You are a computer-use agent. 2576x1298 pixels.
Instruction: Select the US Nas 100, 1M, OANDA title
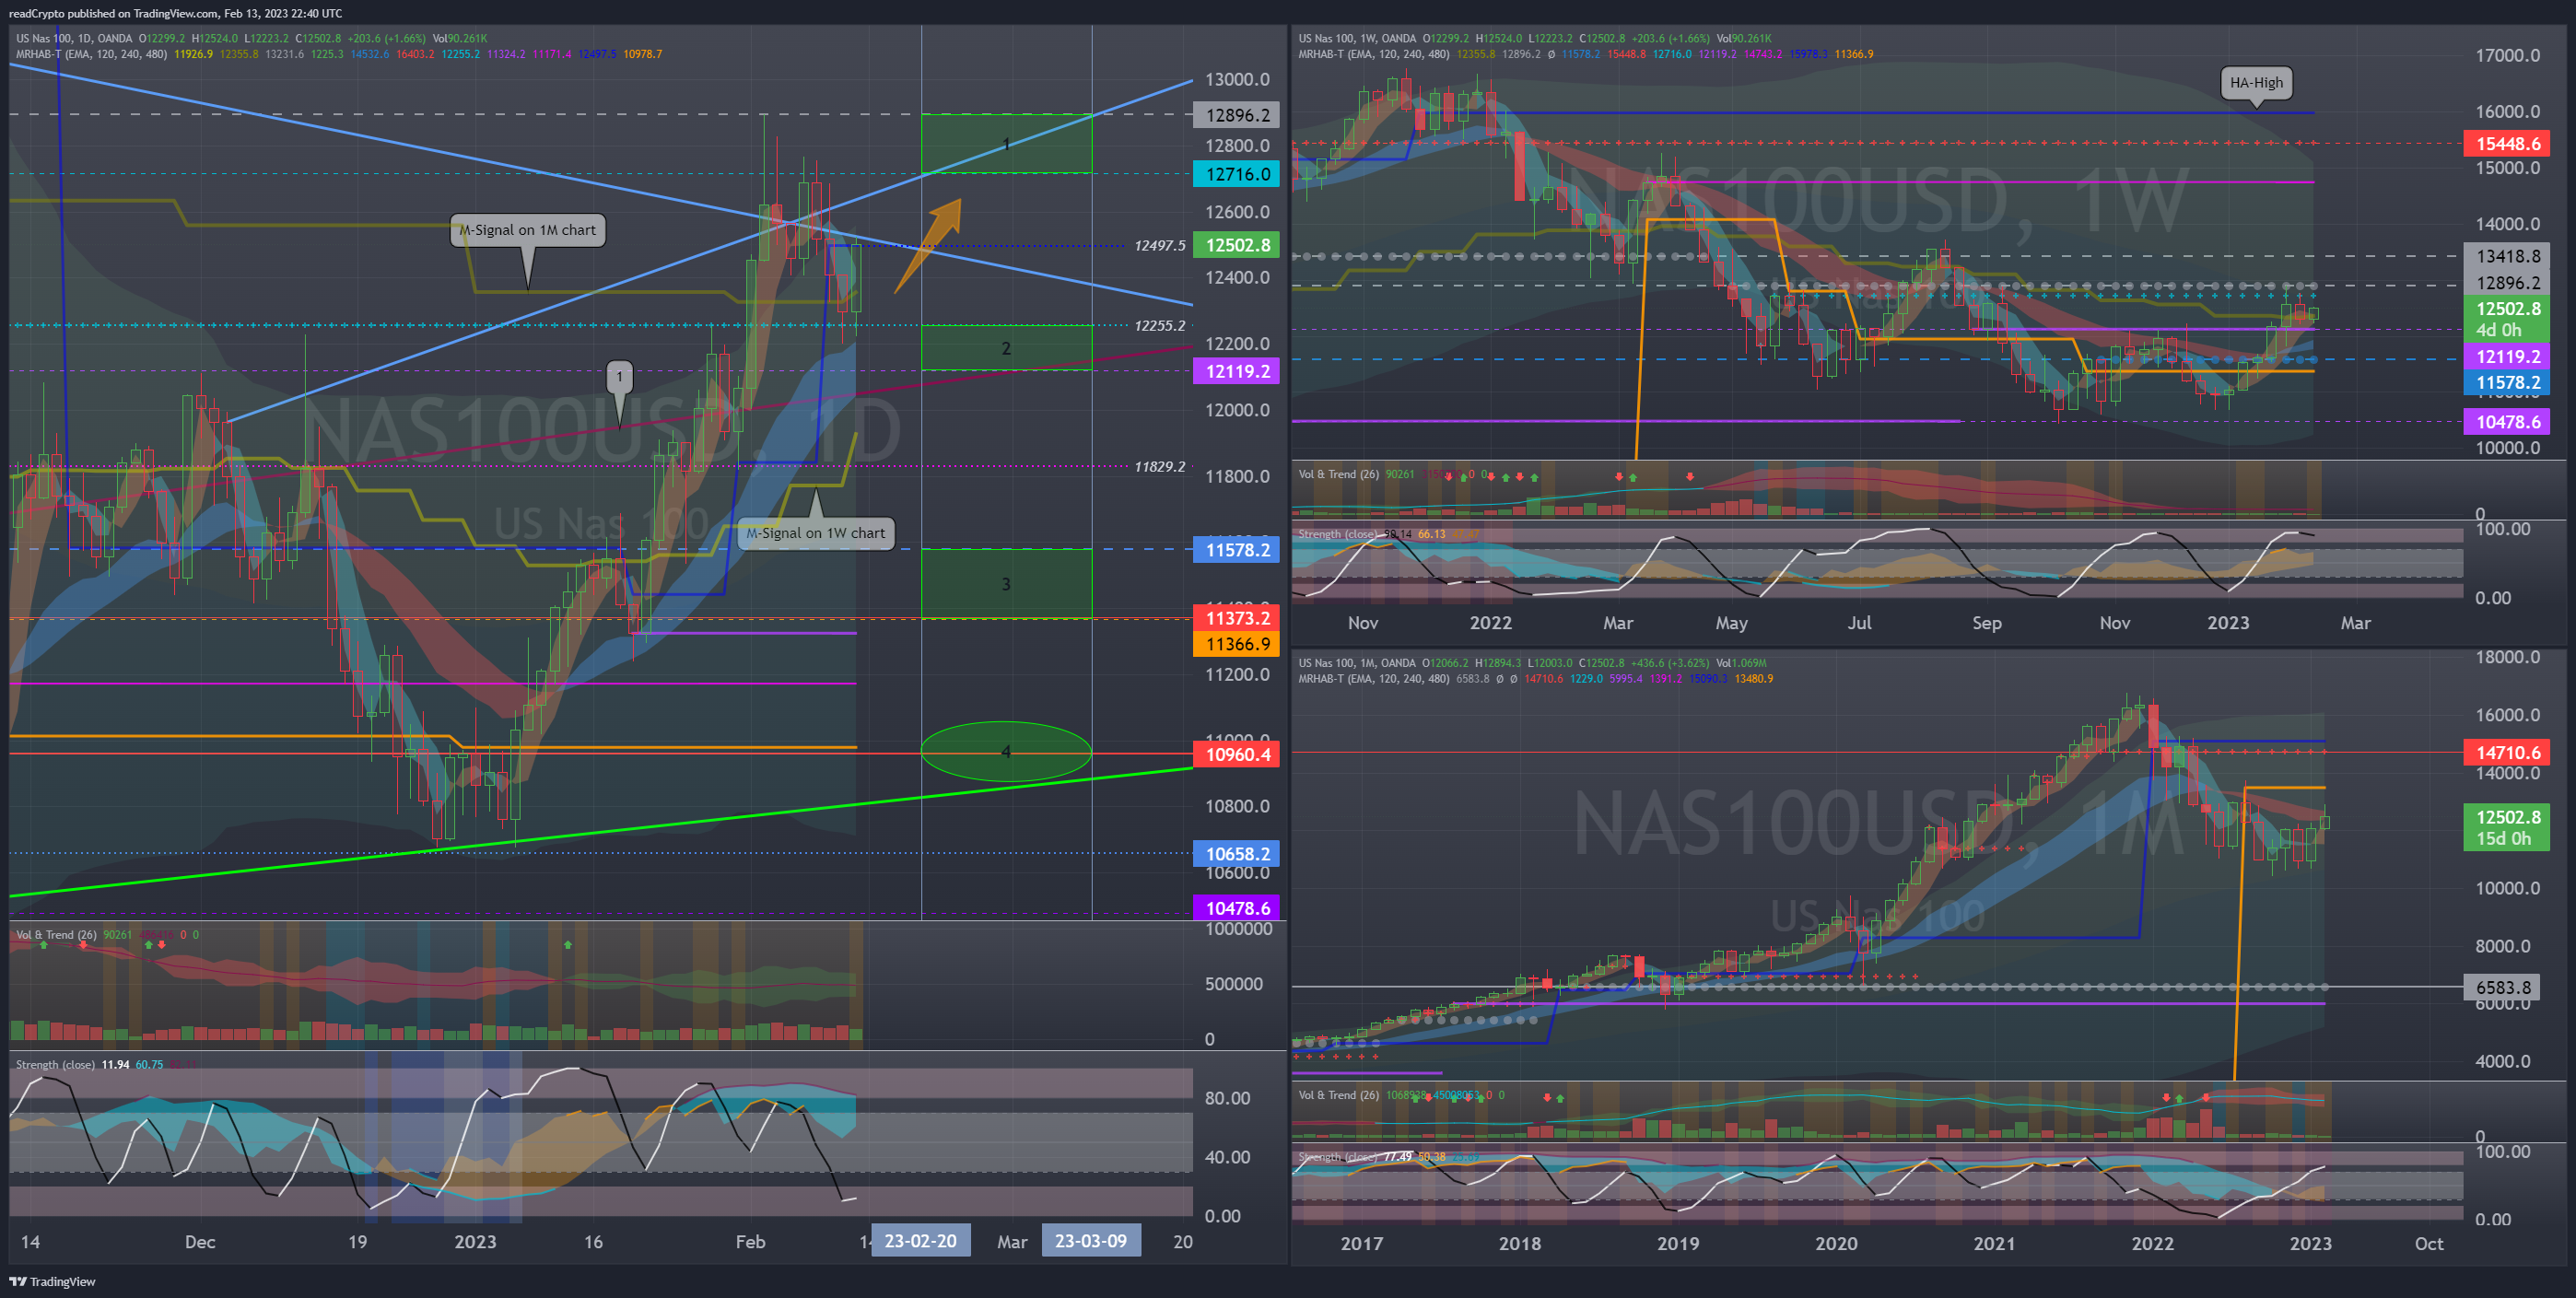(x=1357, y=663)
